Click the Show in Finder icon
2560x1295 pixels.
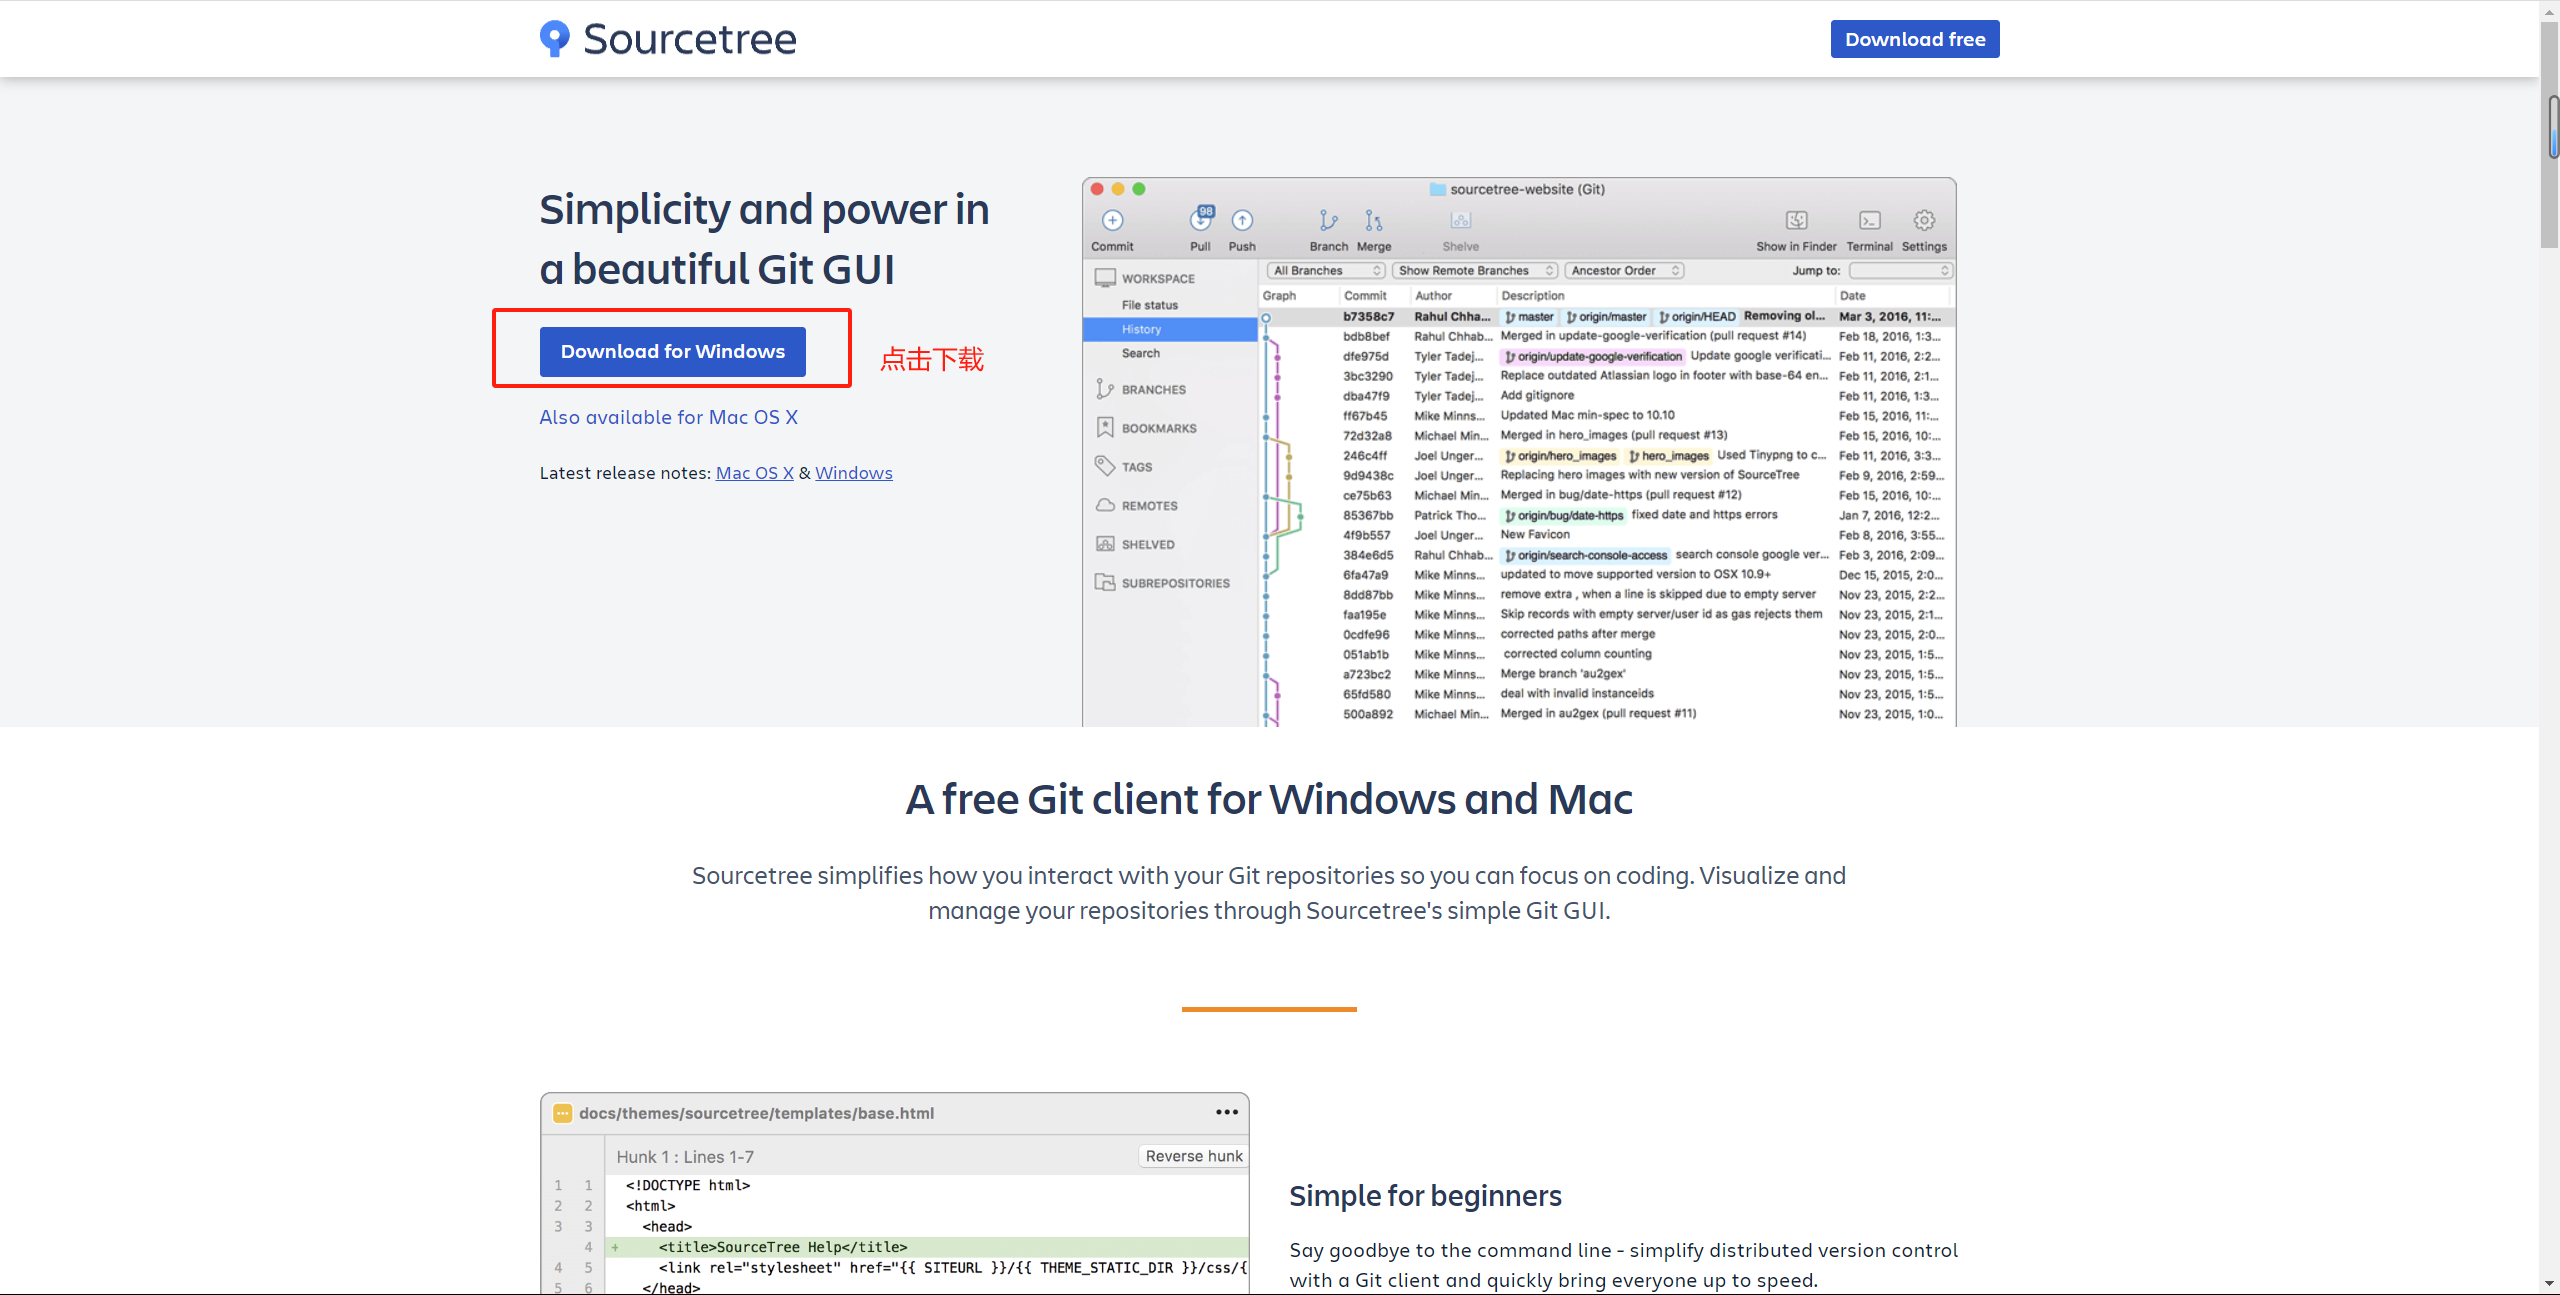tap(1796, 220)
